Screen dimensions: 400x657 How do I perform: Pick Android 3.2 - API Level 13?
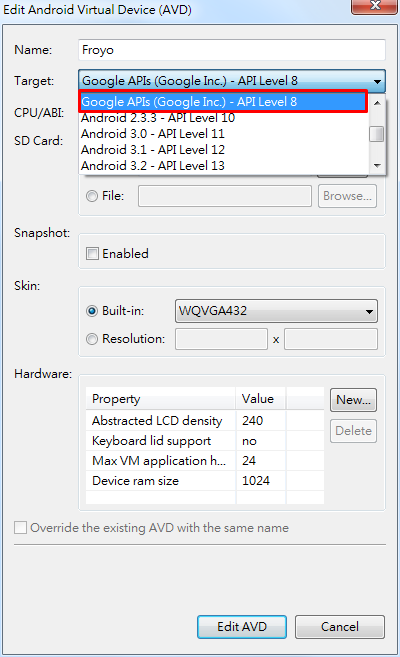click(224, 166)
